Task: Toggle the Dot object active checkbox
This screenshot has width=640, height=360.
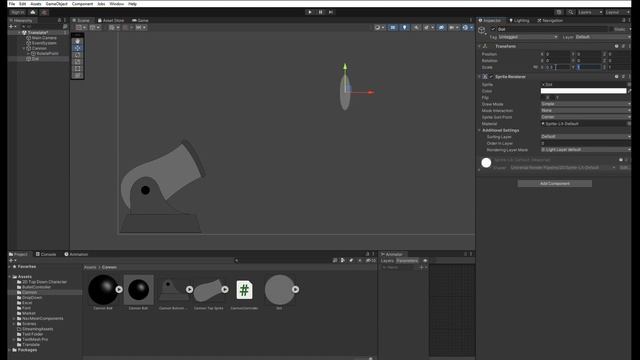Action: click(x=493, y=29)
